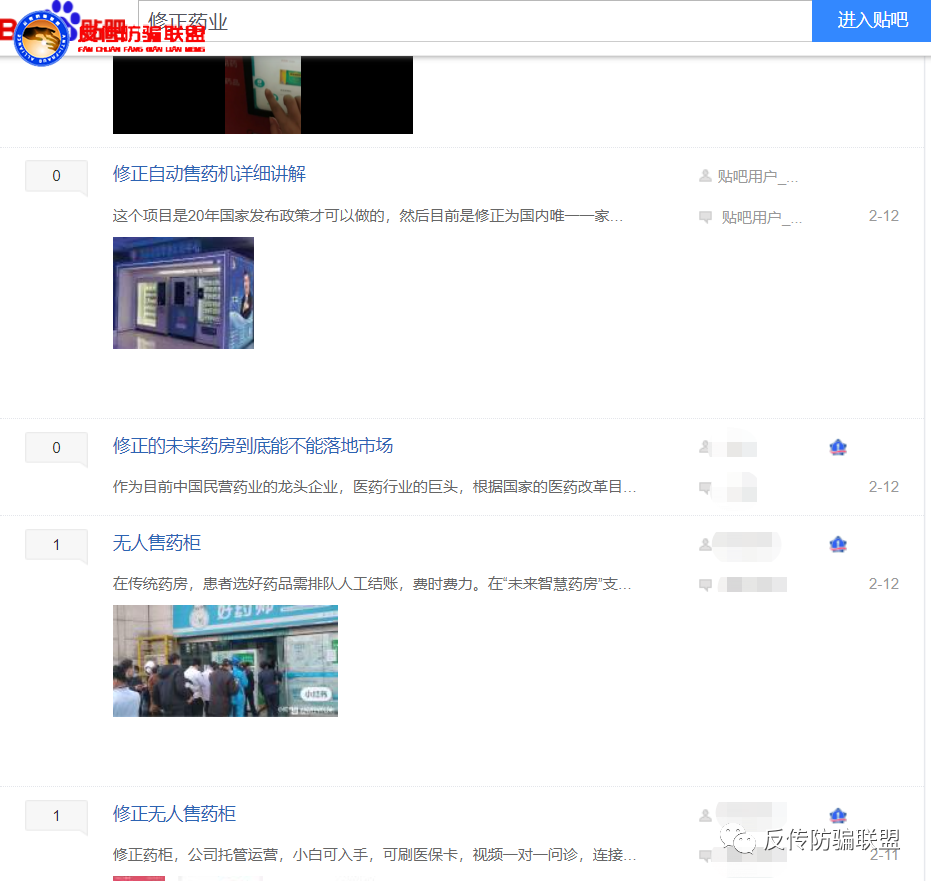Open last replier 贴吧用户_ beside the speech-bubble icon

click(x=762, y=217)
